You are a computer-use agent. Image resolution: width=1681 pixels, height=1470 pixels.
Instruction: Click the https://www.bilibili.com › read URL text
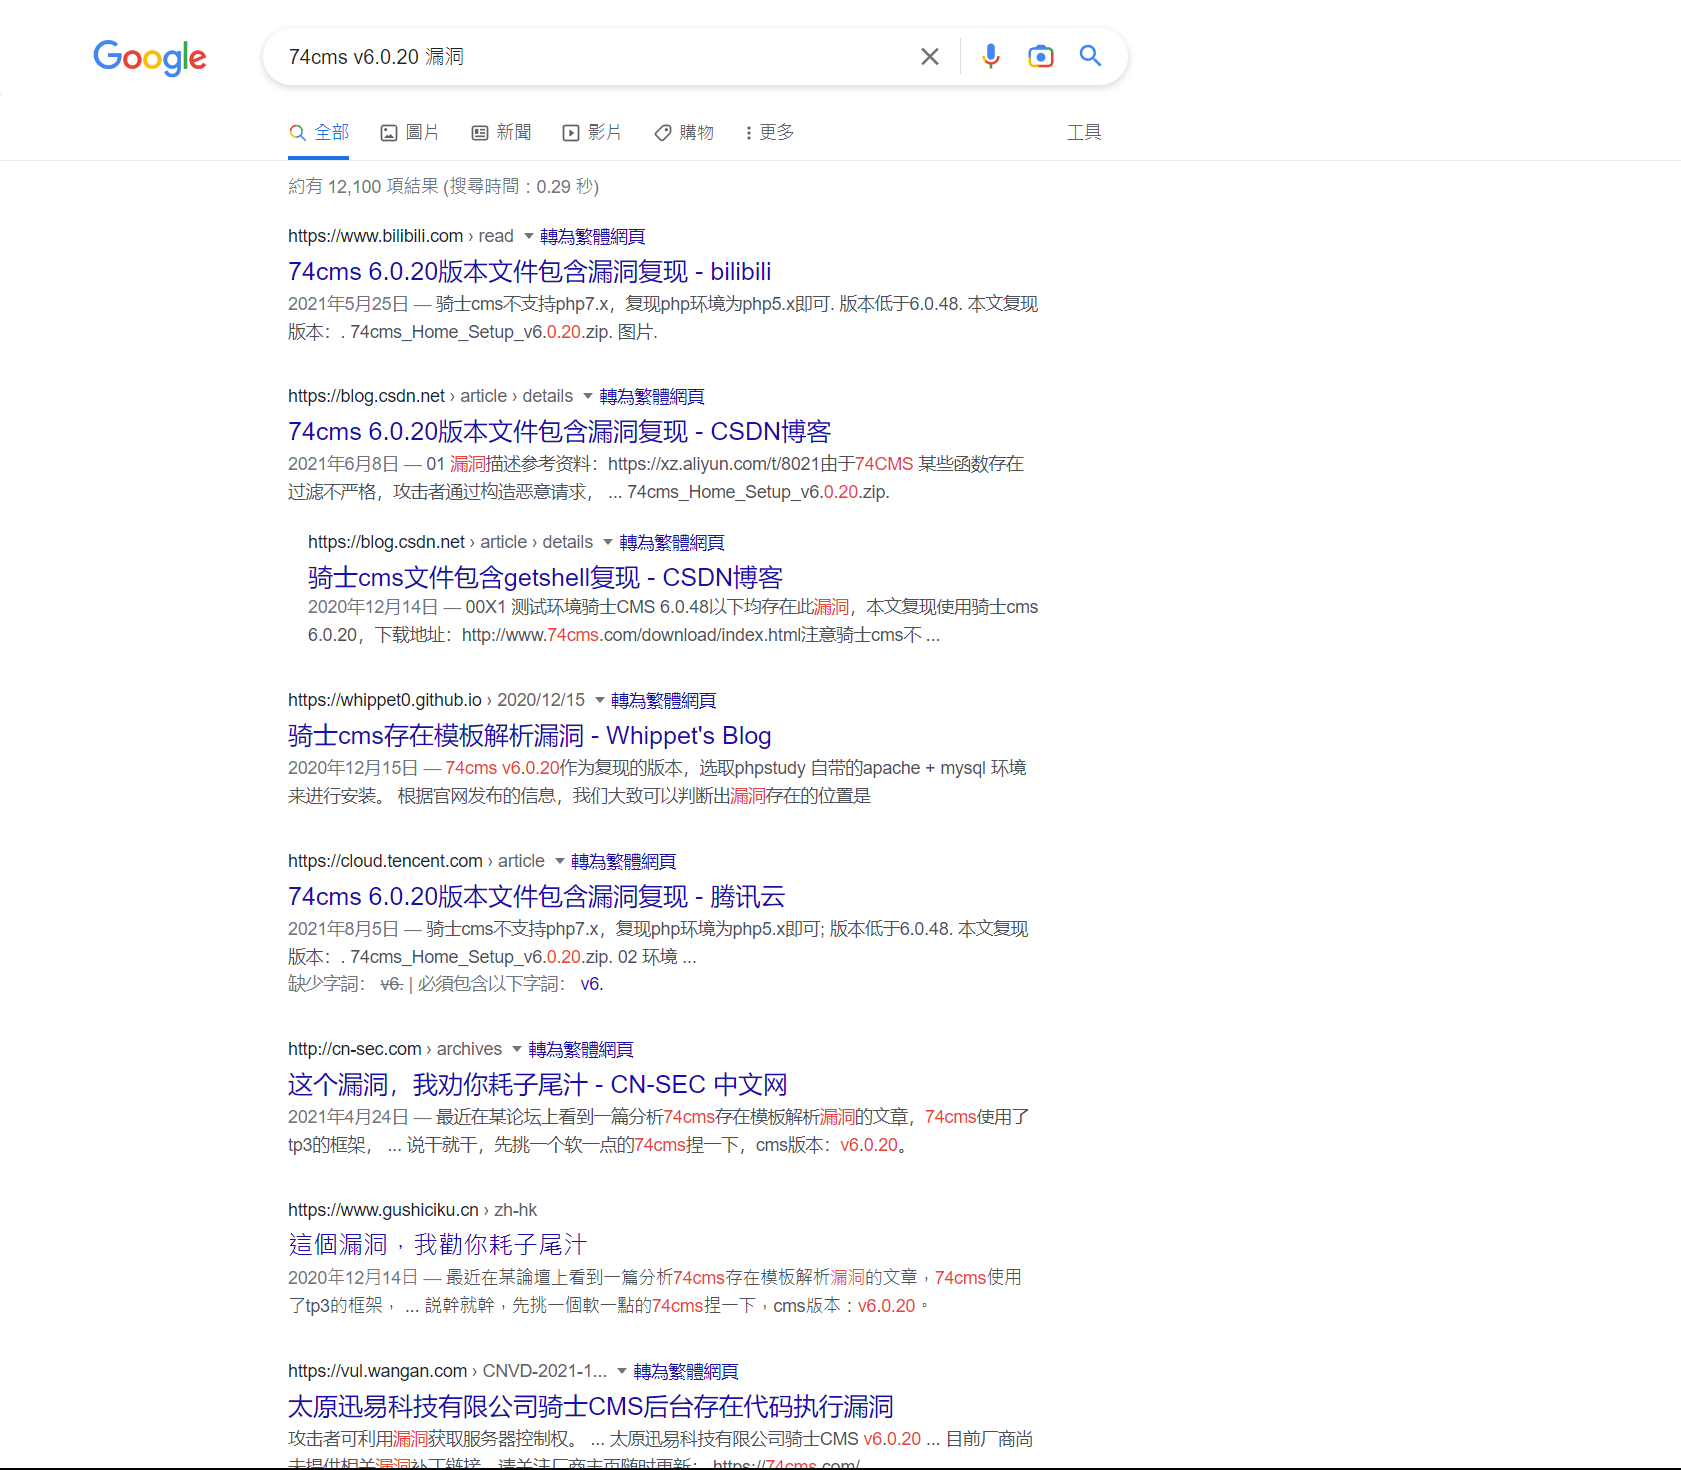click(x=401, y=236)
